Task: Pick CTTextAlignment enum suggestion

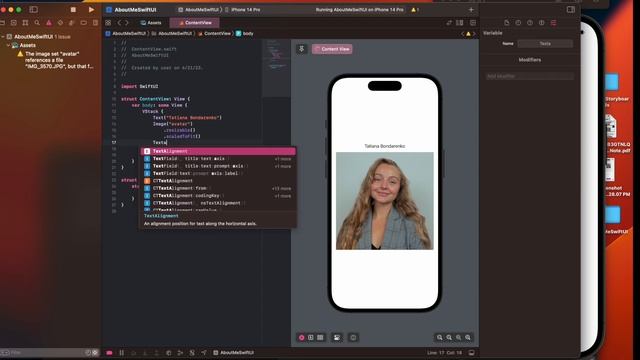Action: (218, 181)
